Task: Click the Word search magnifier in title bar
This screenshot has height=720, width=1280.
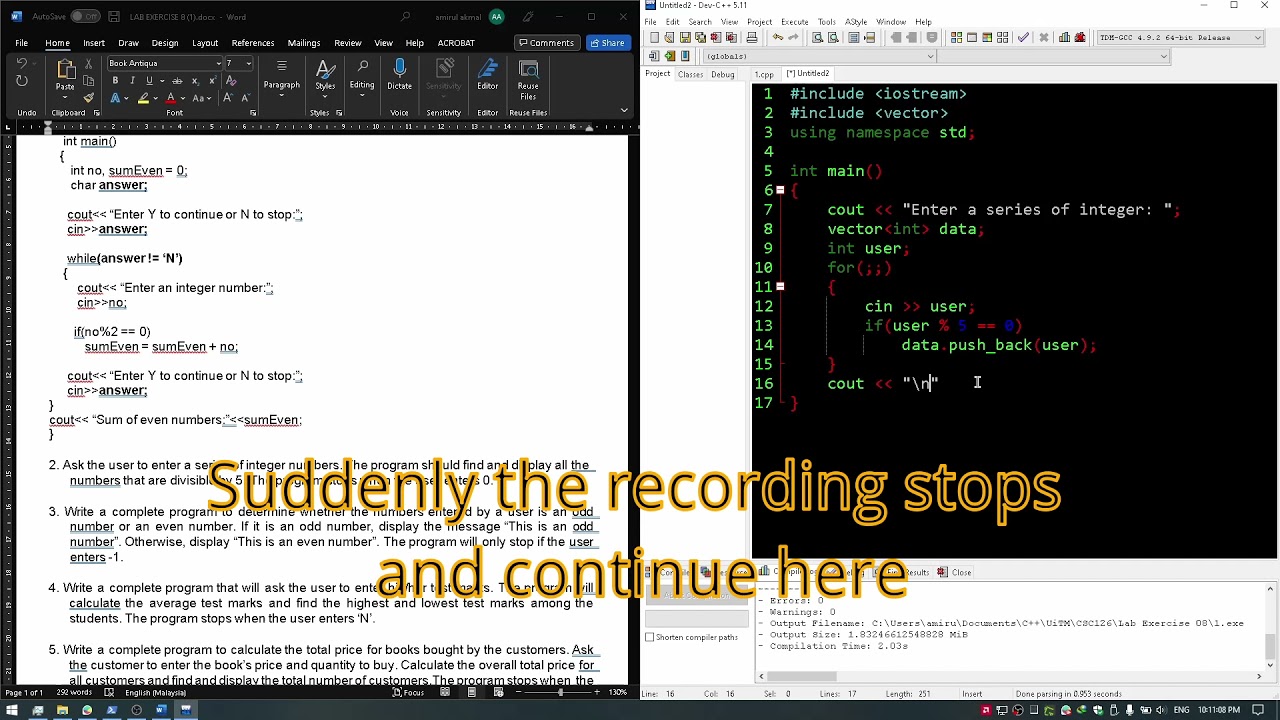Action: [x=404, y=17]
